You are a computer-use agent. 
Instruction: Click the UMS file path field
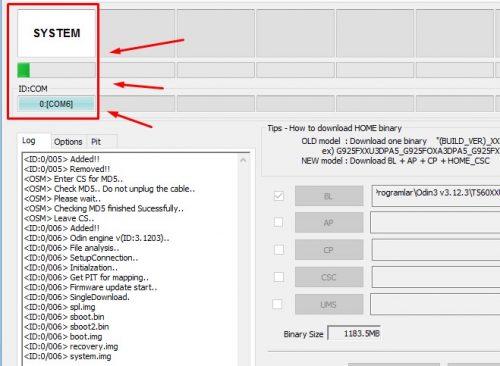tap(435, 304)
